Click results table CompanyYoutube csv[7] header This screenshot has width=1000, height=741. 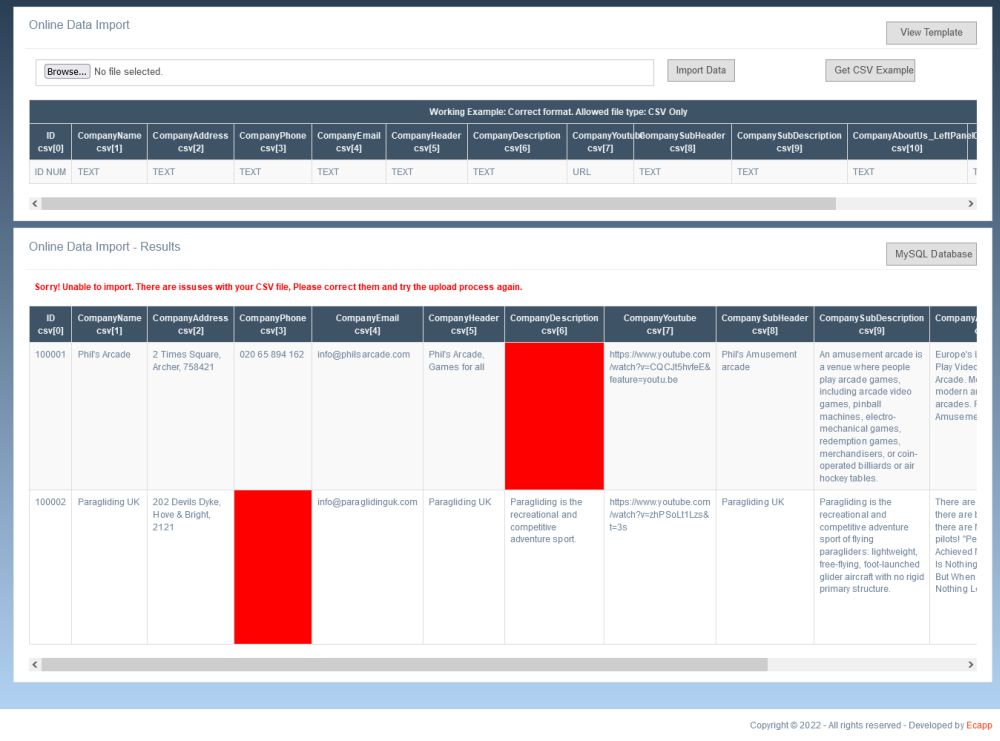coord(659,324)
